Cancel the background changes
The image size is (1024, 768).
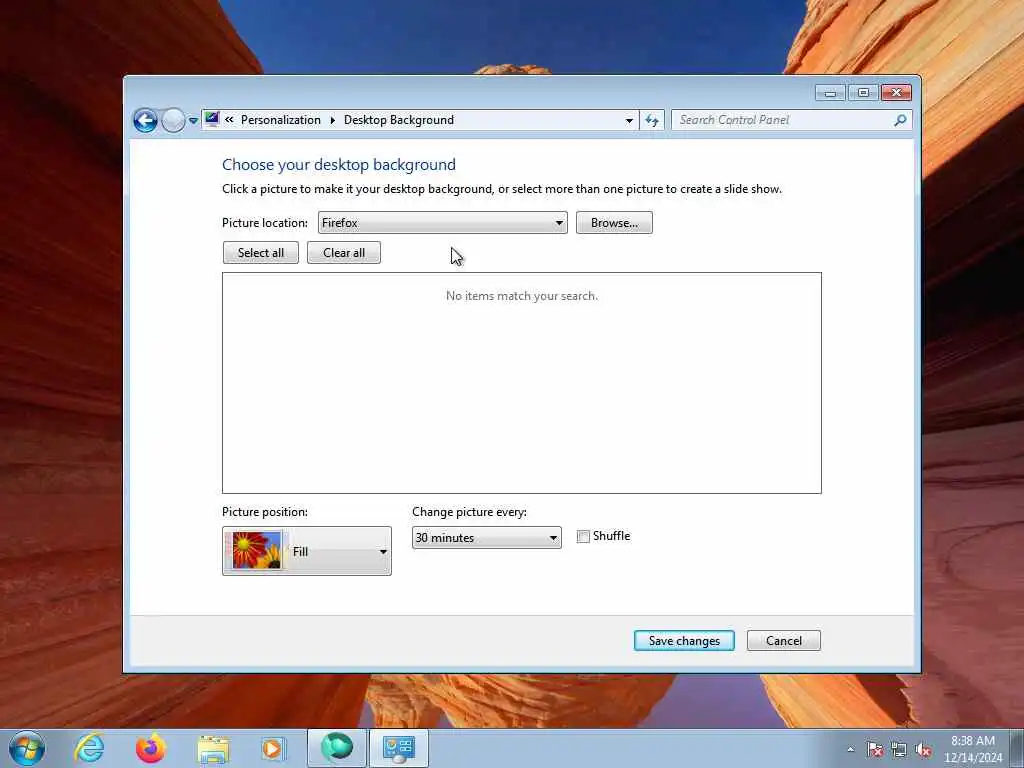784,641
